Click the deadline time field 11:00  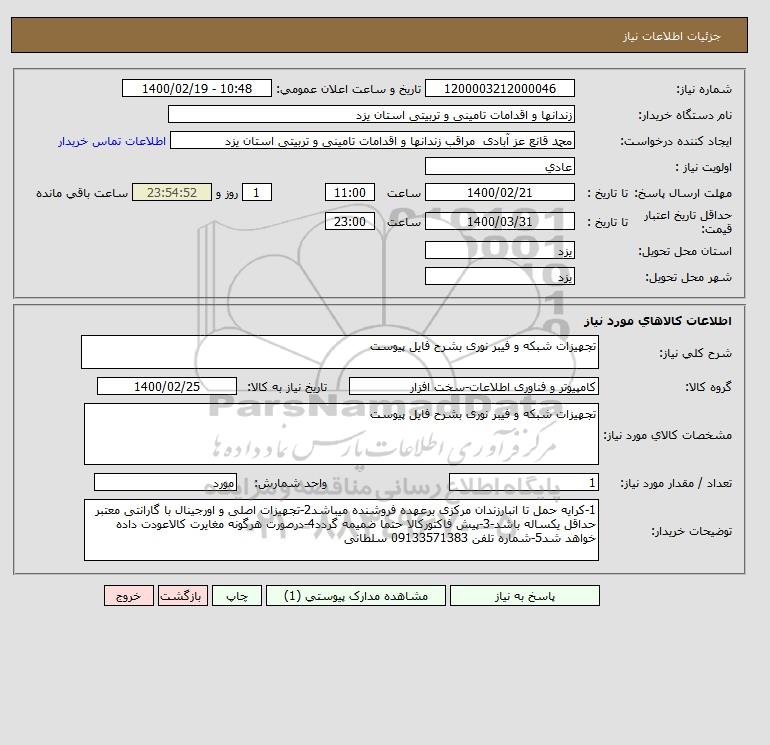[350, 193]
